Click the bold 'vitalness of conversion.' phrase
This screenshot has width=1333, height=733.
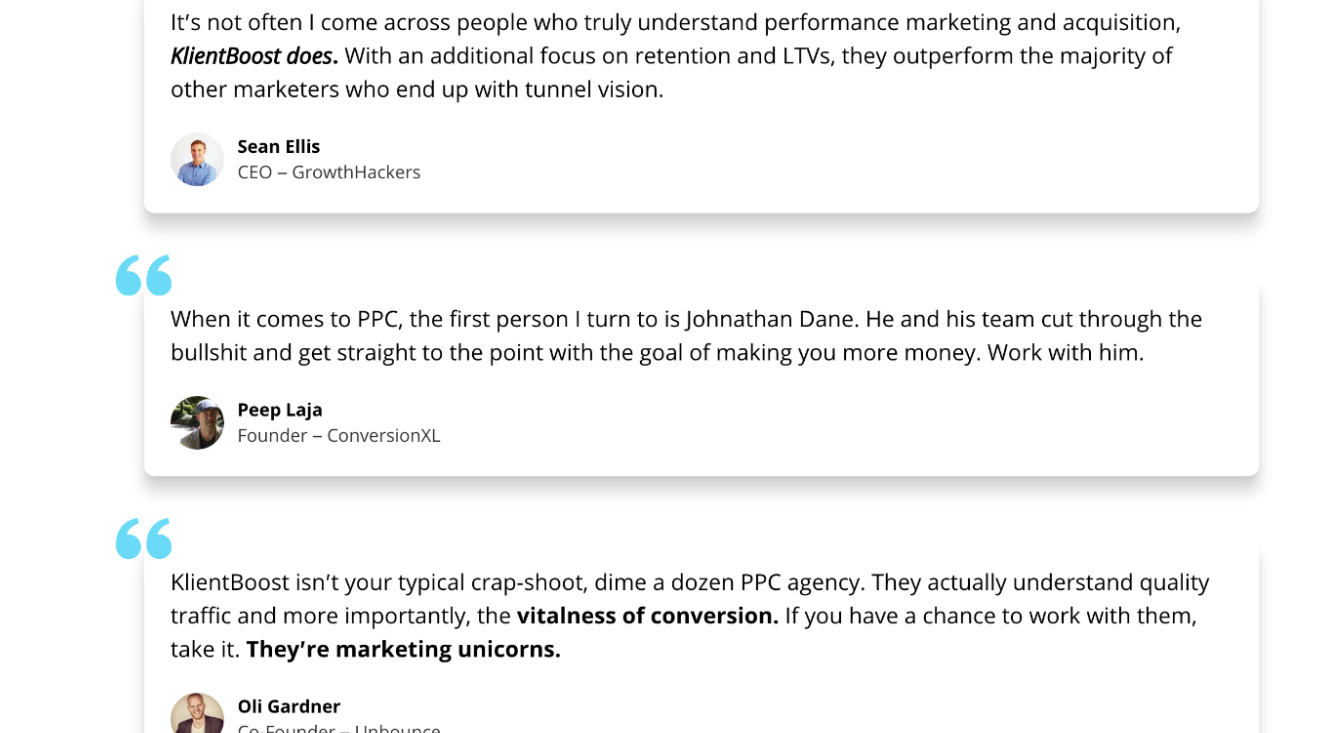coord(648,615)
